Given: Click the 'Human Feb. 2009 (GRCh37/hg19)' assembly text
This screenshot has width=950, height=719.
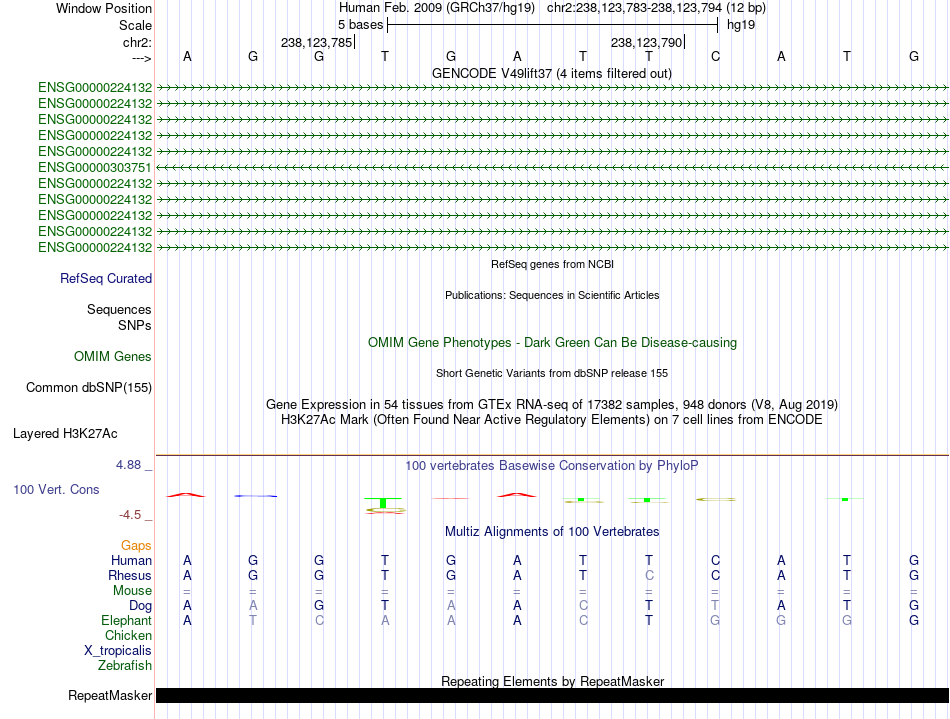Looking at the screenshot, I should click(437, 8).
